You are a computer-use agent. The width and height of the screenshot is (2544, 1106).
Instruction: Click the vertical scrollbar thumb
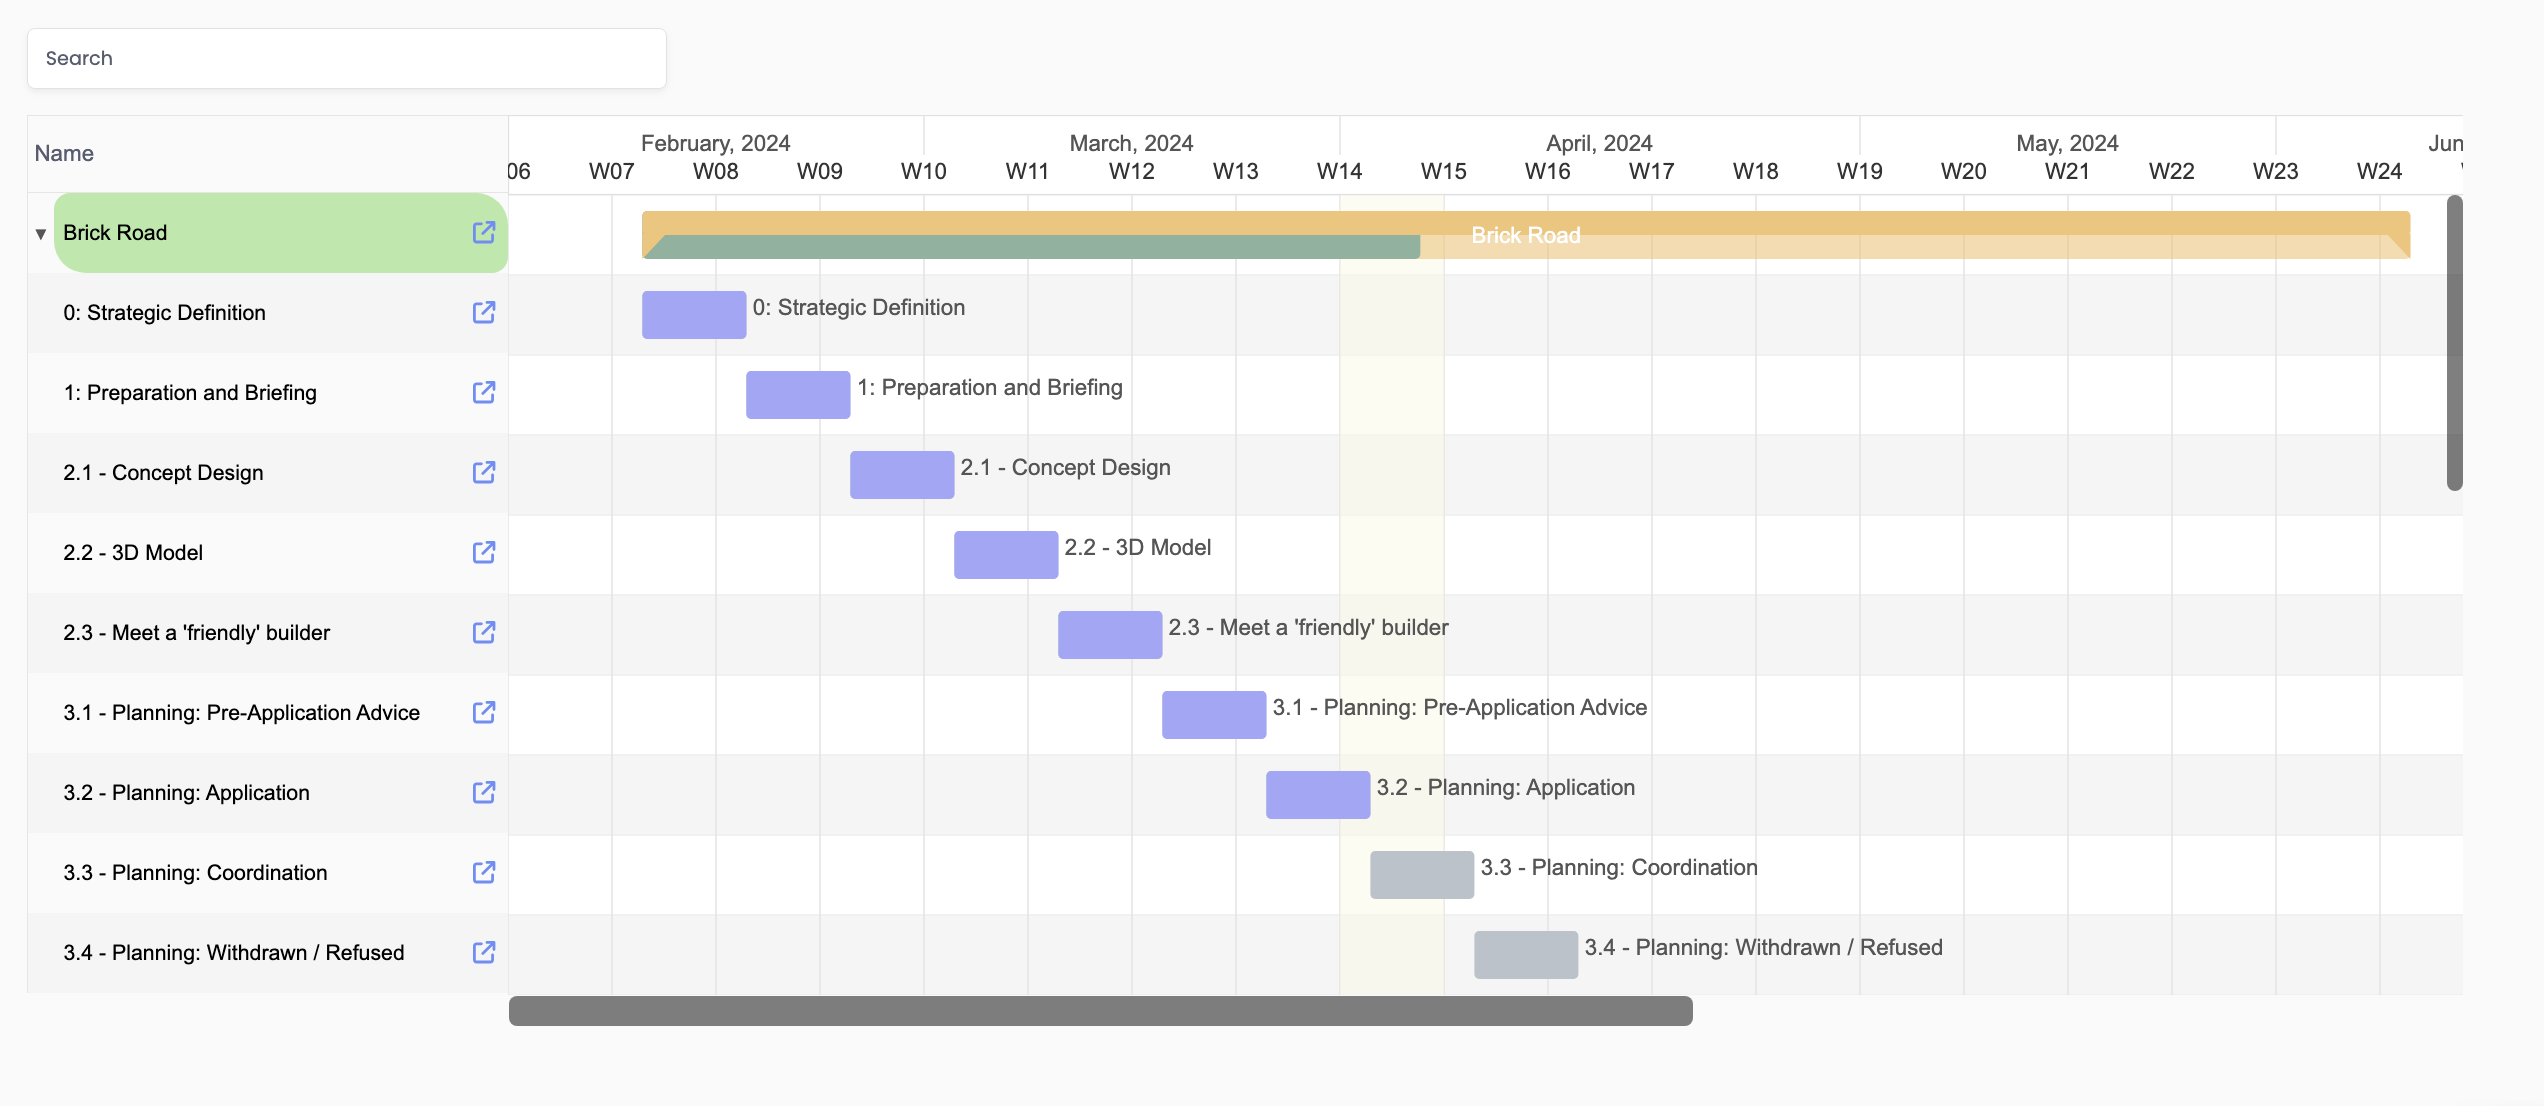(x=2454, y=342)
